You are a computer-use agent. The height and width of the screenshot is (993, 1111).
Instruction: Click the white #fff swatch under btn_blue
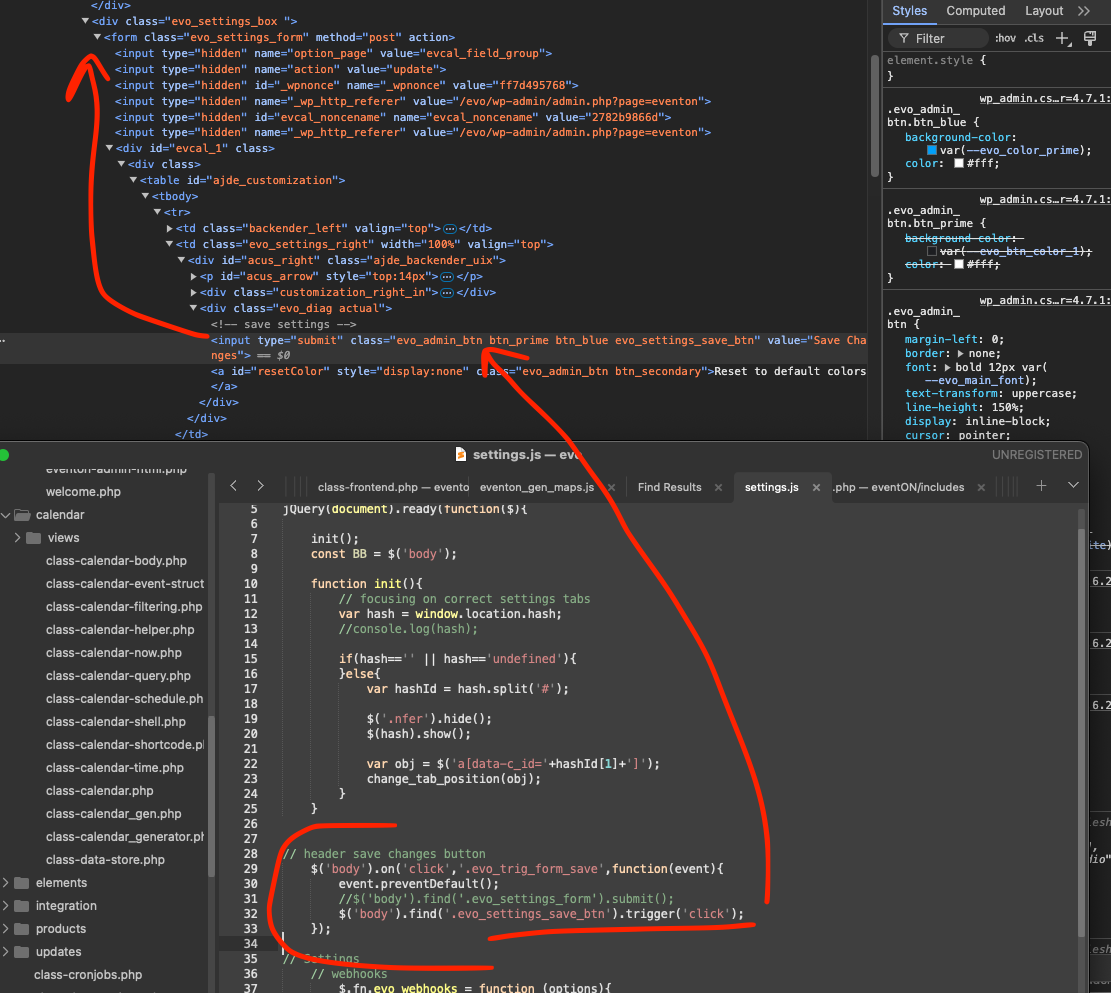[x=959, y=164]
